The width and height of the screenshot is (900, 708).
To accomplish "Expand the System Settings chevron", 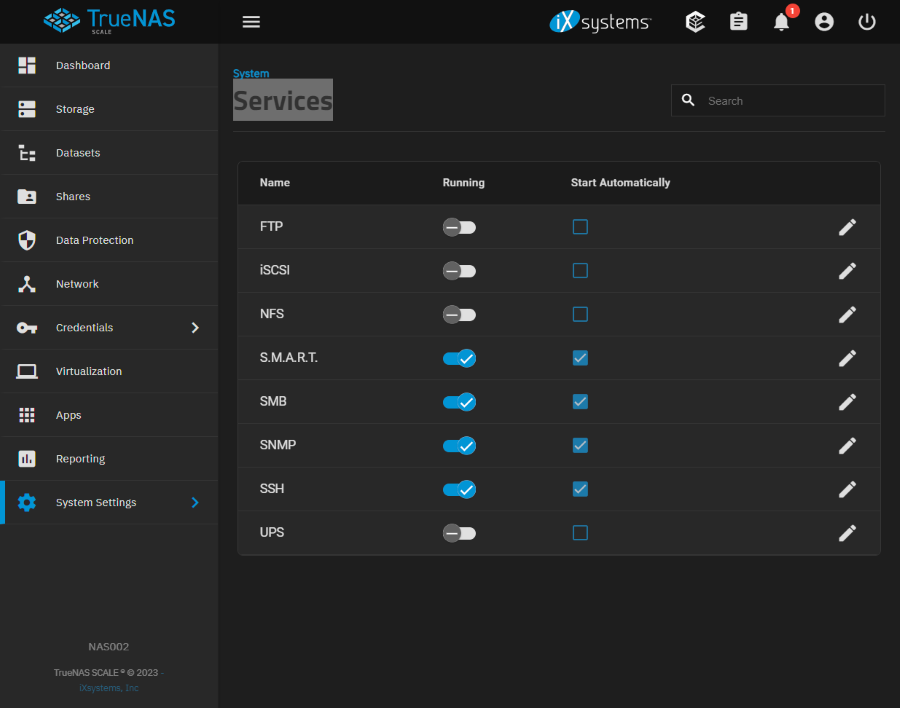I will [x=195, y=503].
